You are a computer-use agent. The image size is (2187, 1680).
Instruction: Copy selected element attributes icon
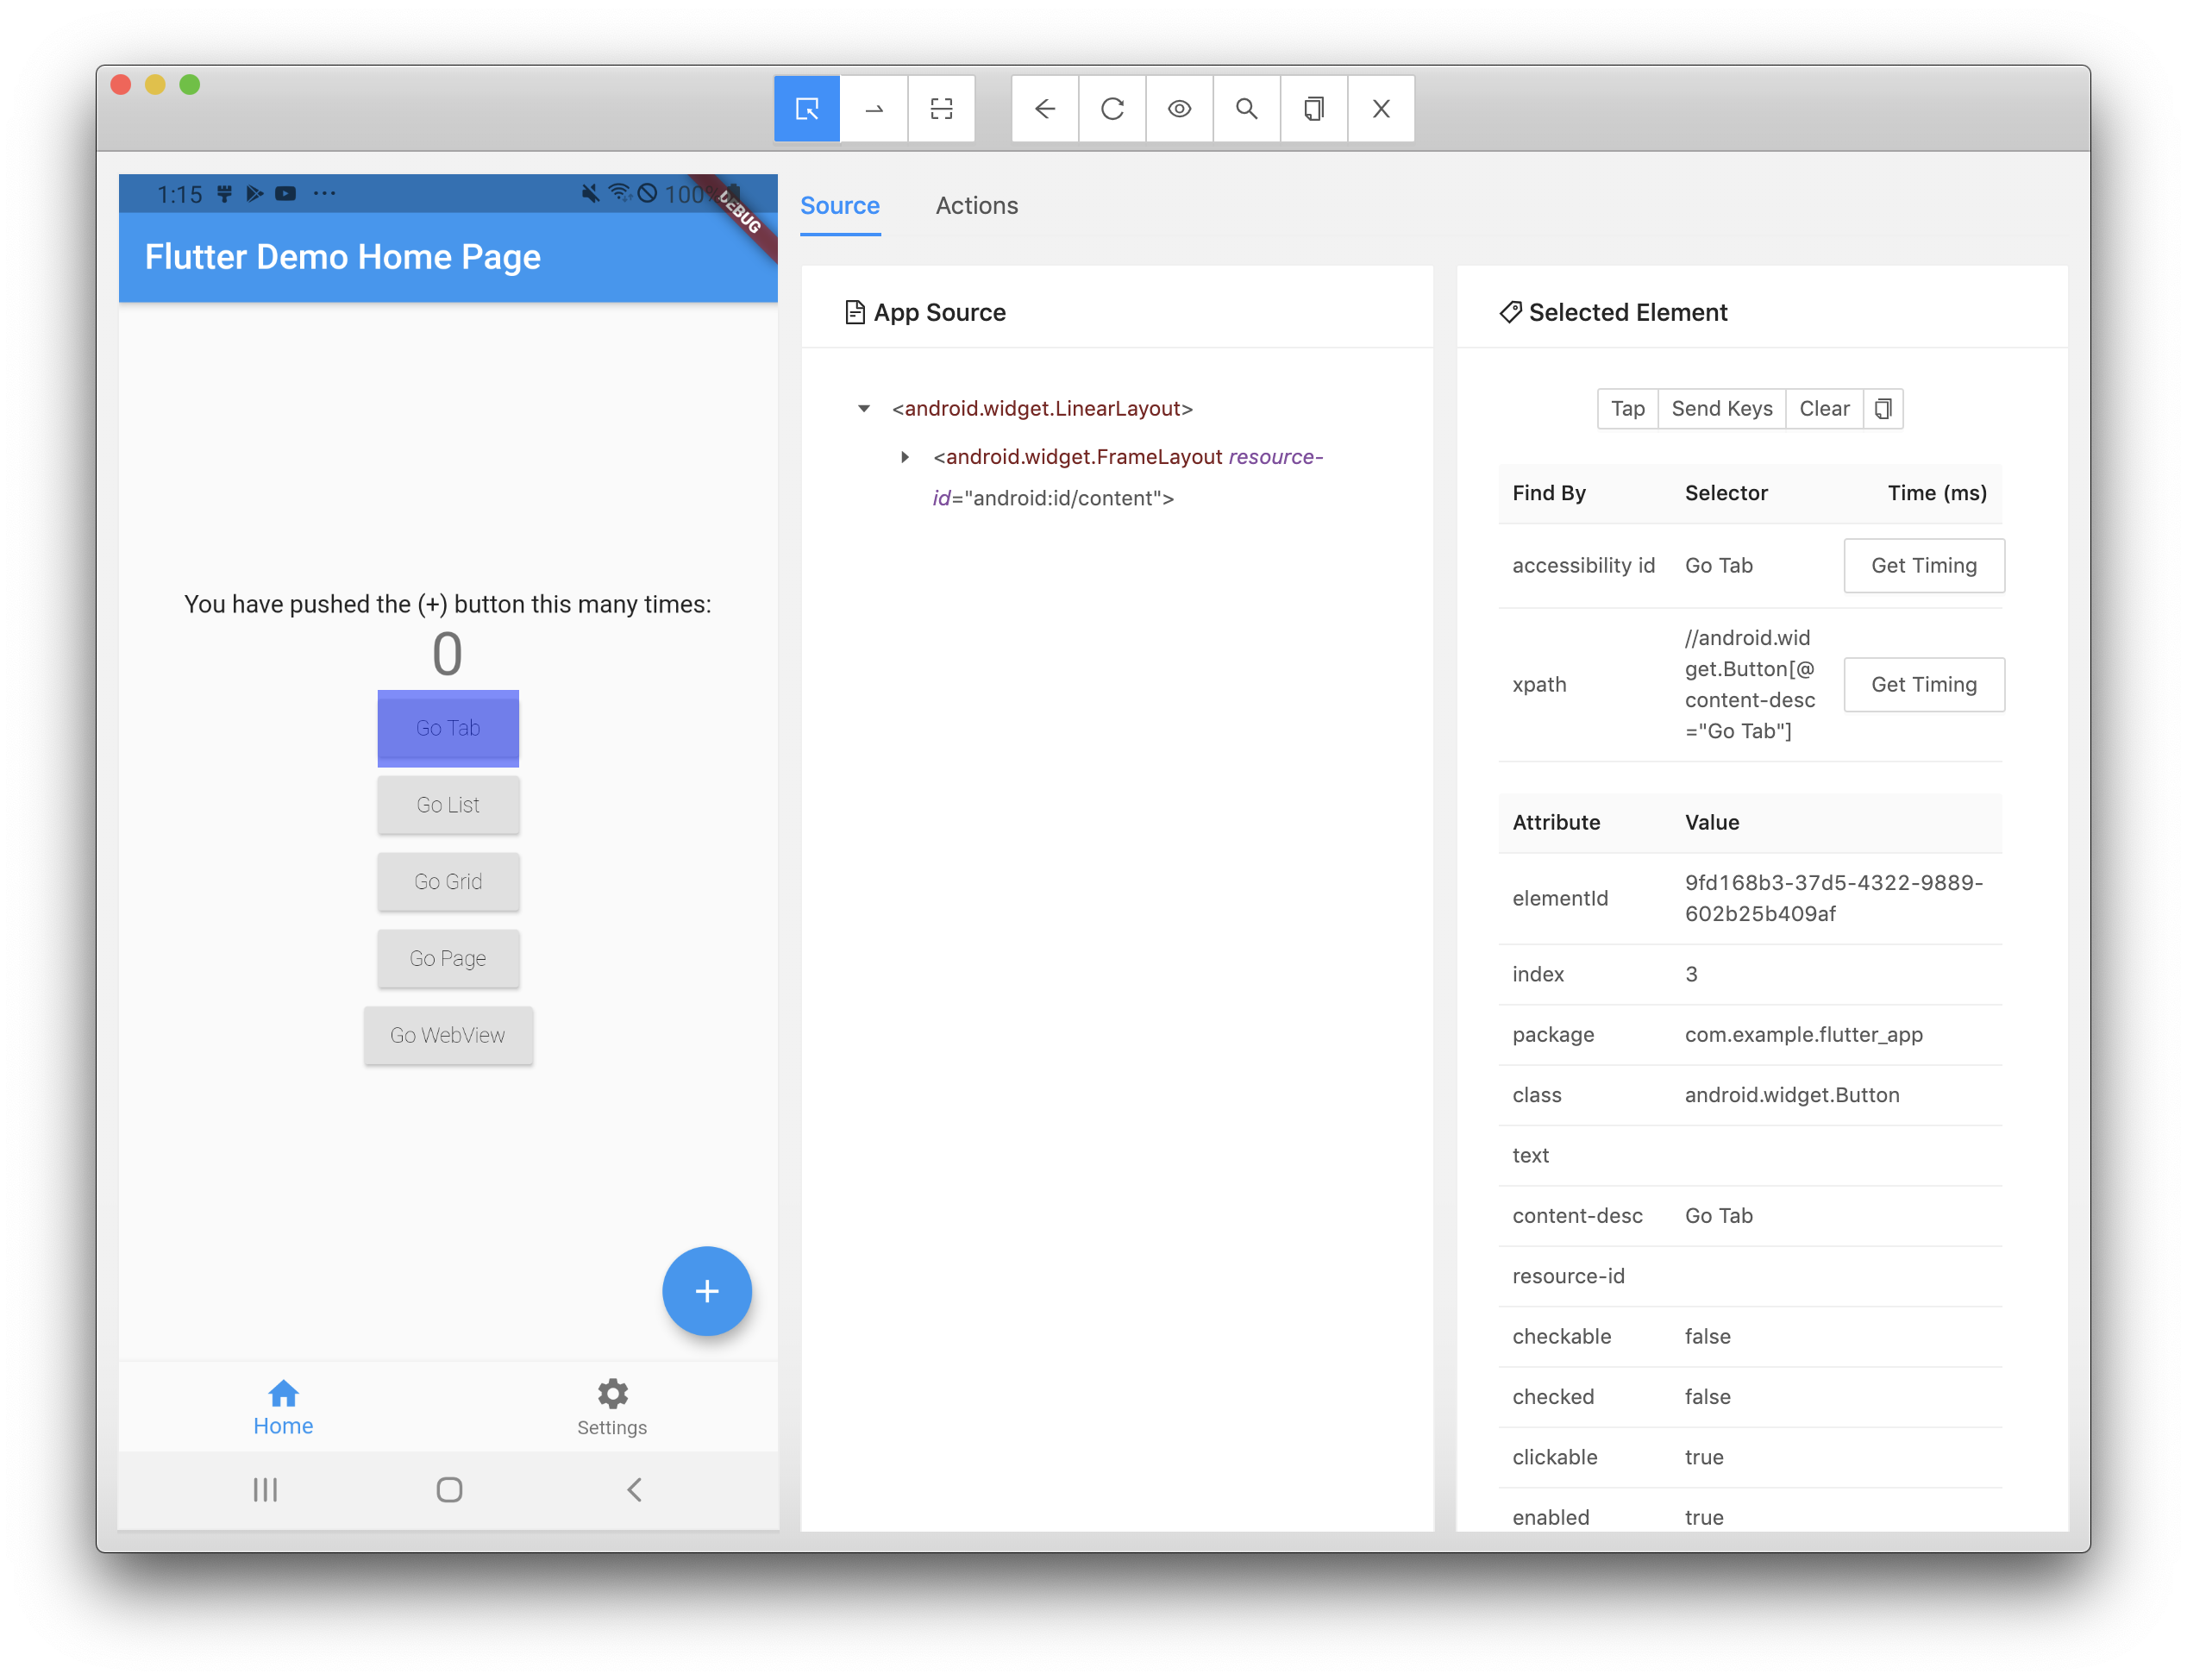tap(1882, 408)
